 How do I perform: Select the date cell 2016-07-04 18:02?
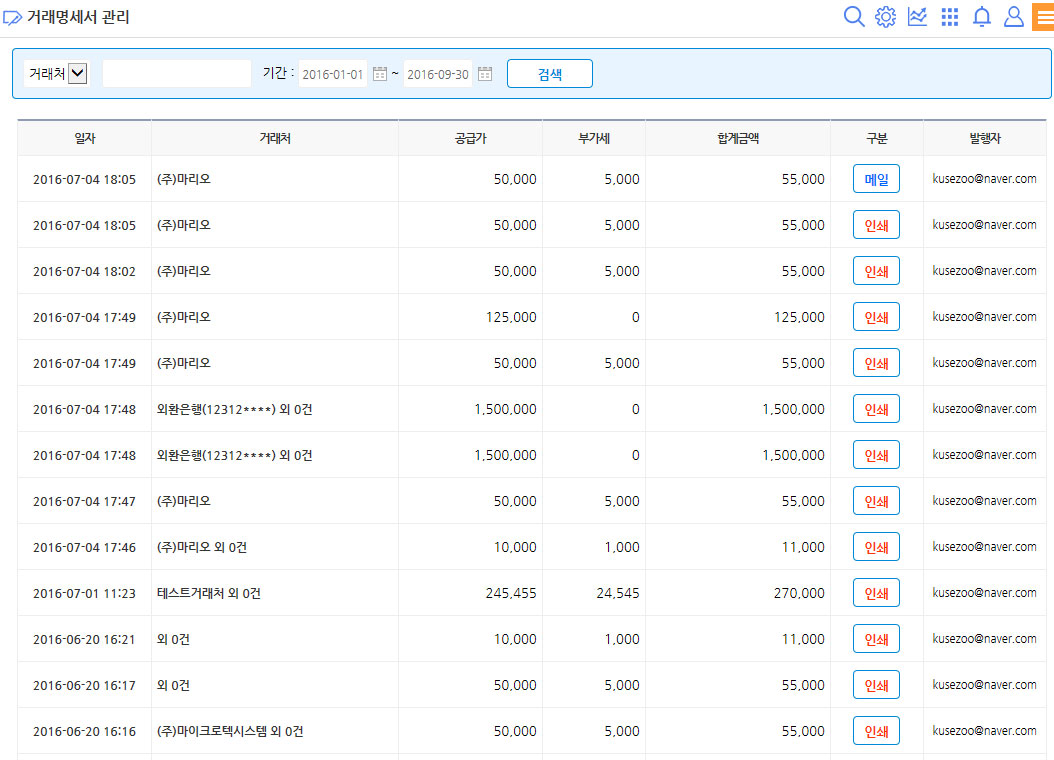tap(84, 271)
